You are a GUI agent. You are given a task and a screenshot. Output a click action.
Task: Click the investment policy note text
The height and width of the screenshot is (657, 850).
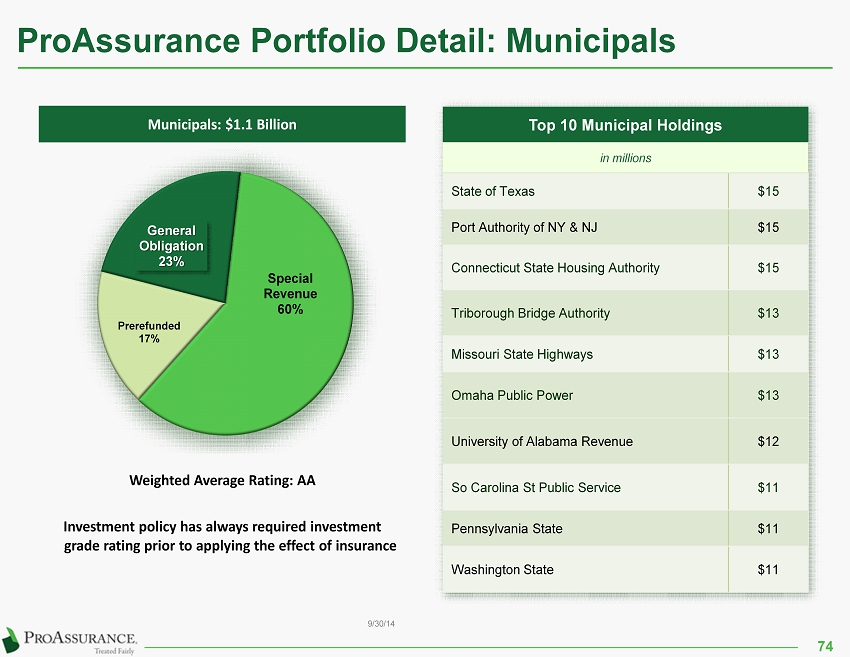tap(230, 536)
